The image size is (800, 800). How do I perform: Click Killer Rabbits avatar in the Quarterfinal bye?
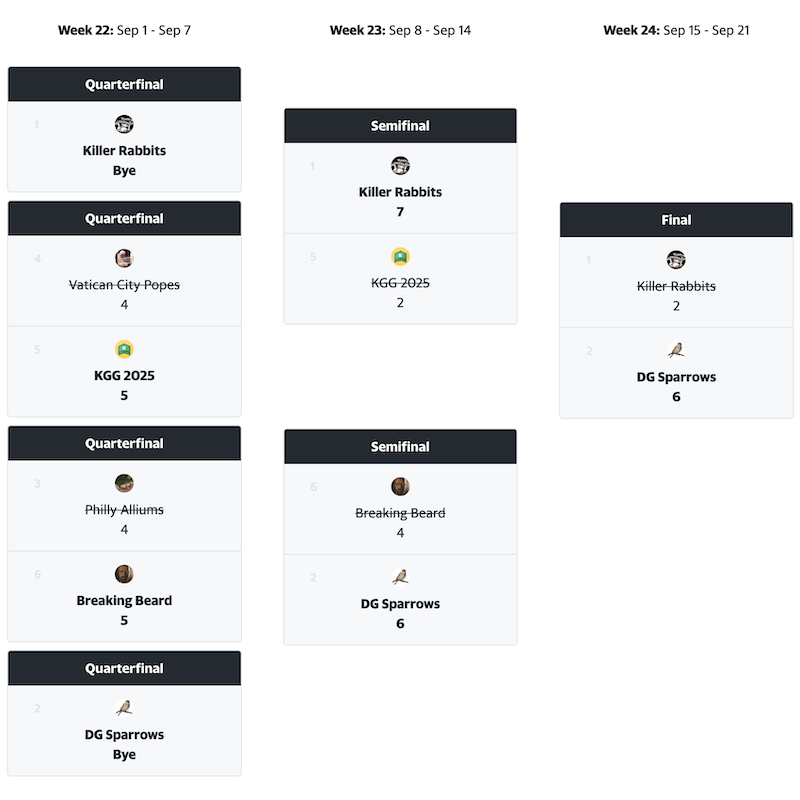pos(124,124)
